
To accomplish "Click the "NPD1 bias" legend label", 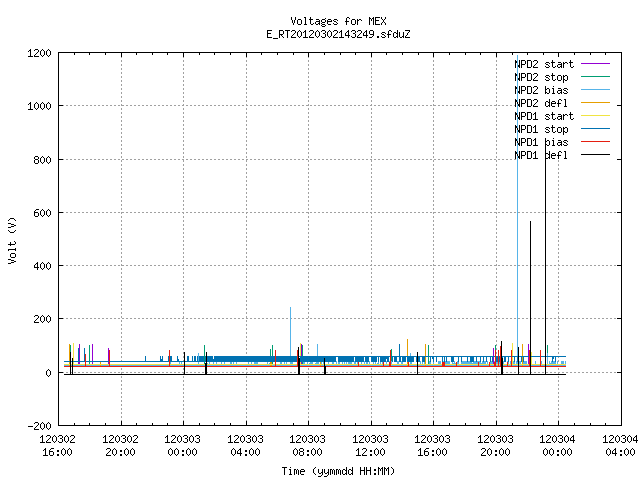I will 541,142.
